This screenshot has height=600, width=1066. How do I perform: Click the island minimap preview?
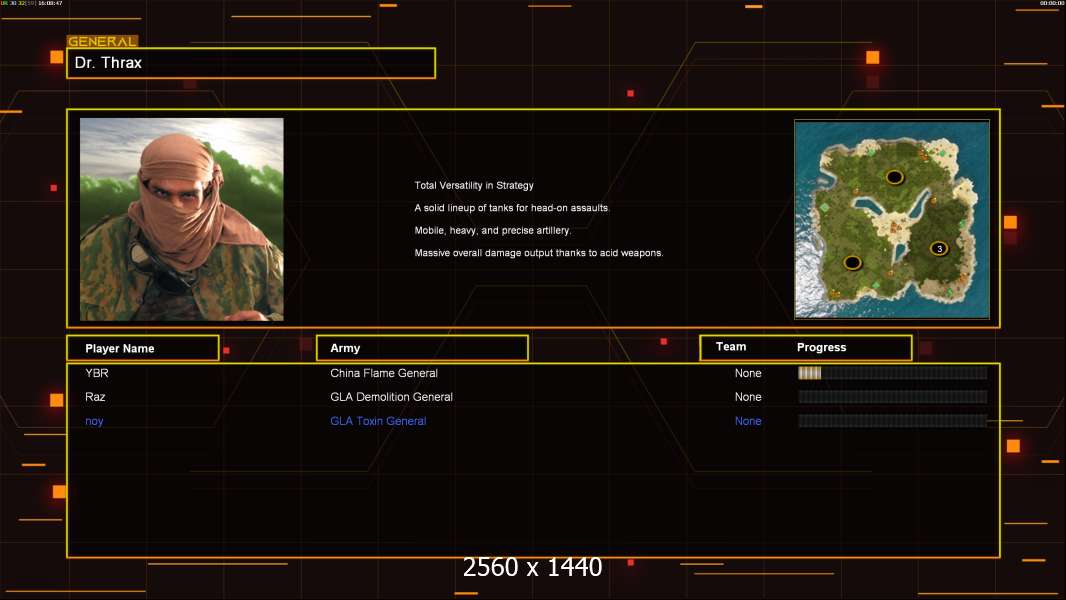point(892,219)
